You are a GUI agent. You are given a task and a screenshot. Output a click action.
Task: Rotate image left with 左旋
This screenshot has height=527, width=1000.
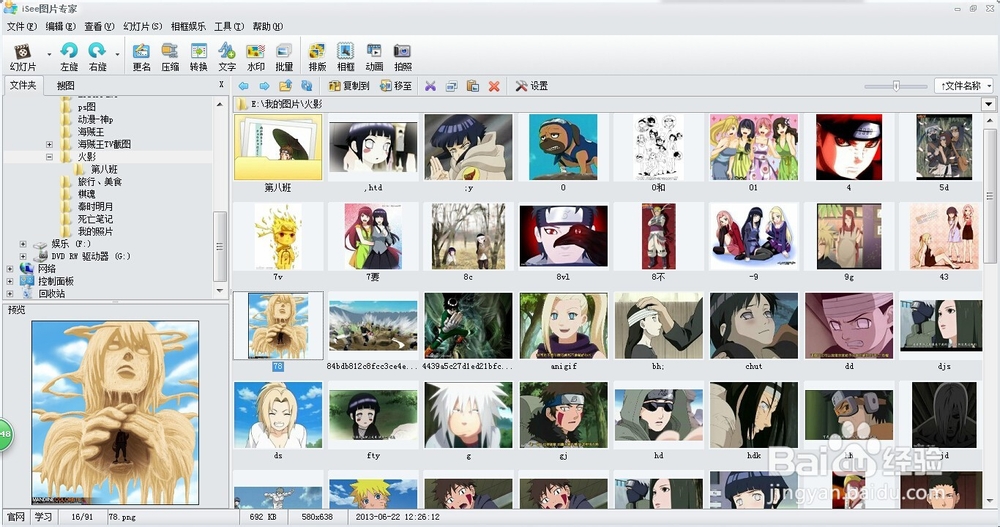coord(69,56)
